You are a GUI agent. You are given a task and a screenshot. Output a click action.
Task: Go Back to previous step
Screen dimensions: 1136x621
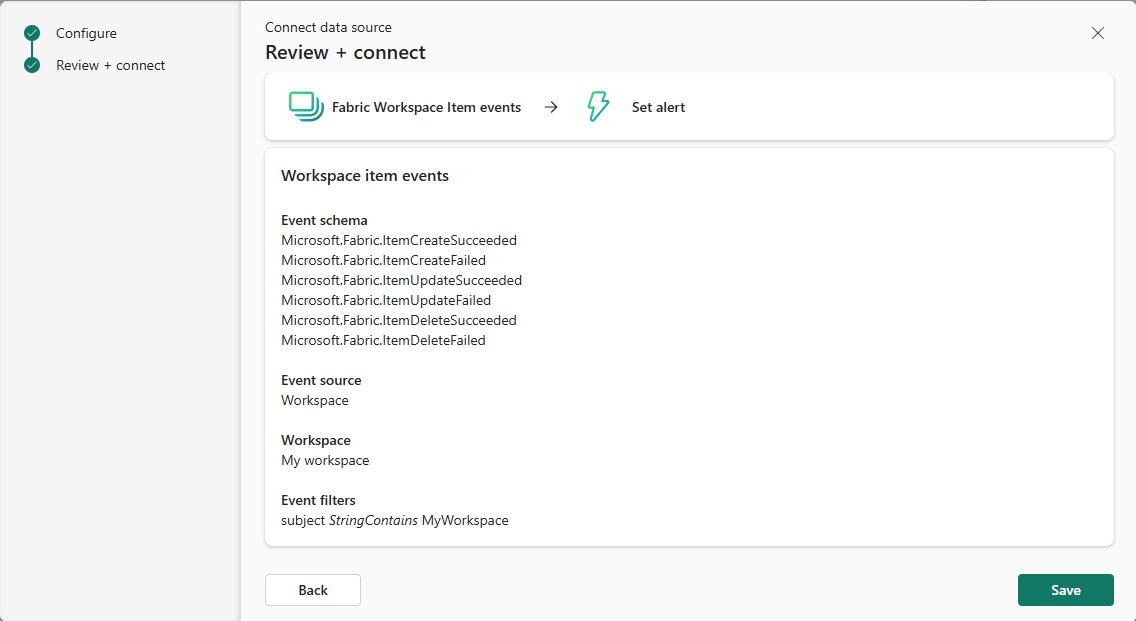(x=313, y=590)
